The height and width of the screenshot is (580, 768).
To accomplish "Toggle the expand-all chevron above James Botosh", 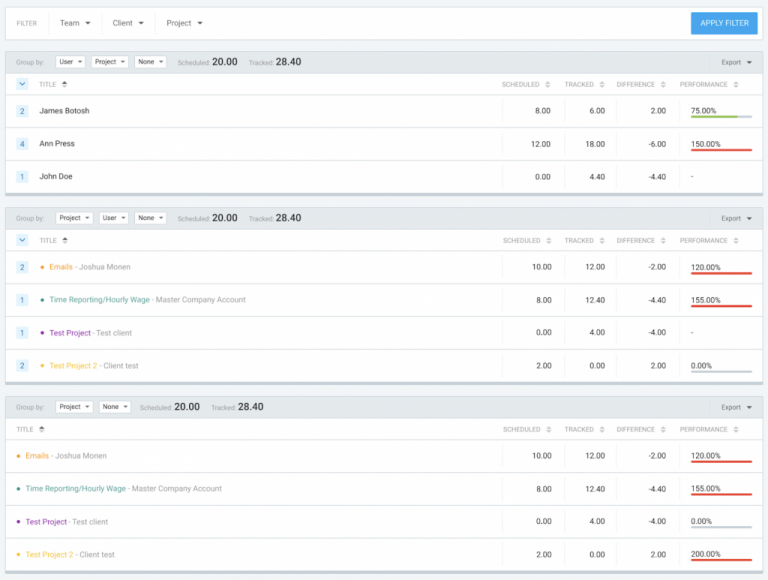I will click(x=22, y=85).
